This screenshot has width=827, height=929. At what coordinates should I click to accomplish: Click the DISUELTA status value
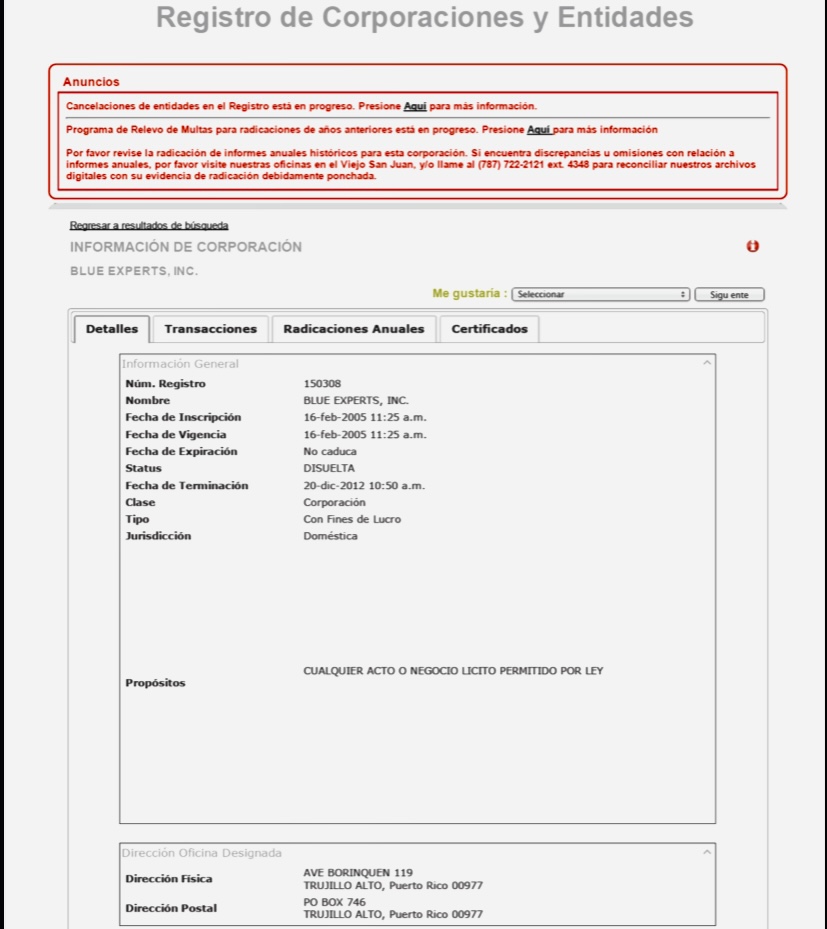tap(328, 468)
